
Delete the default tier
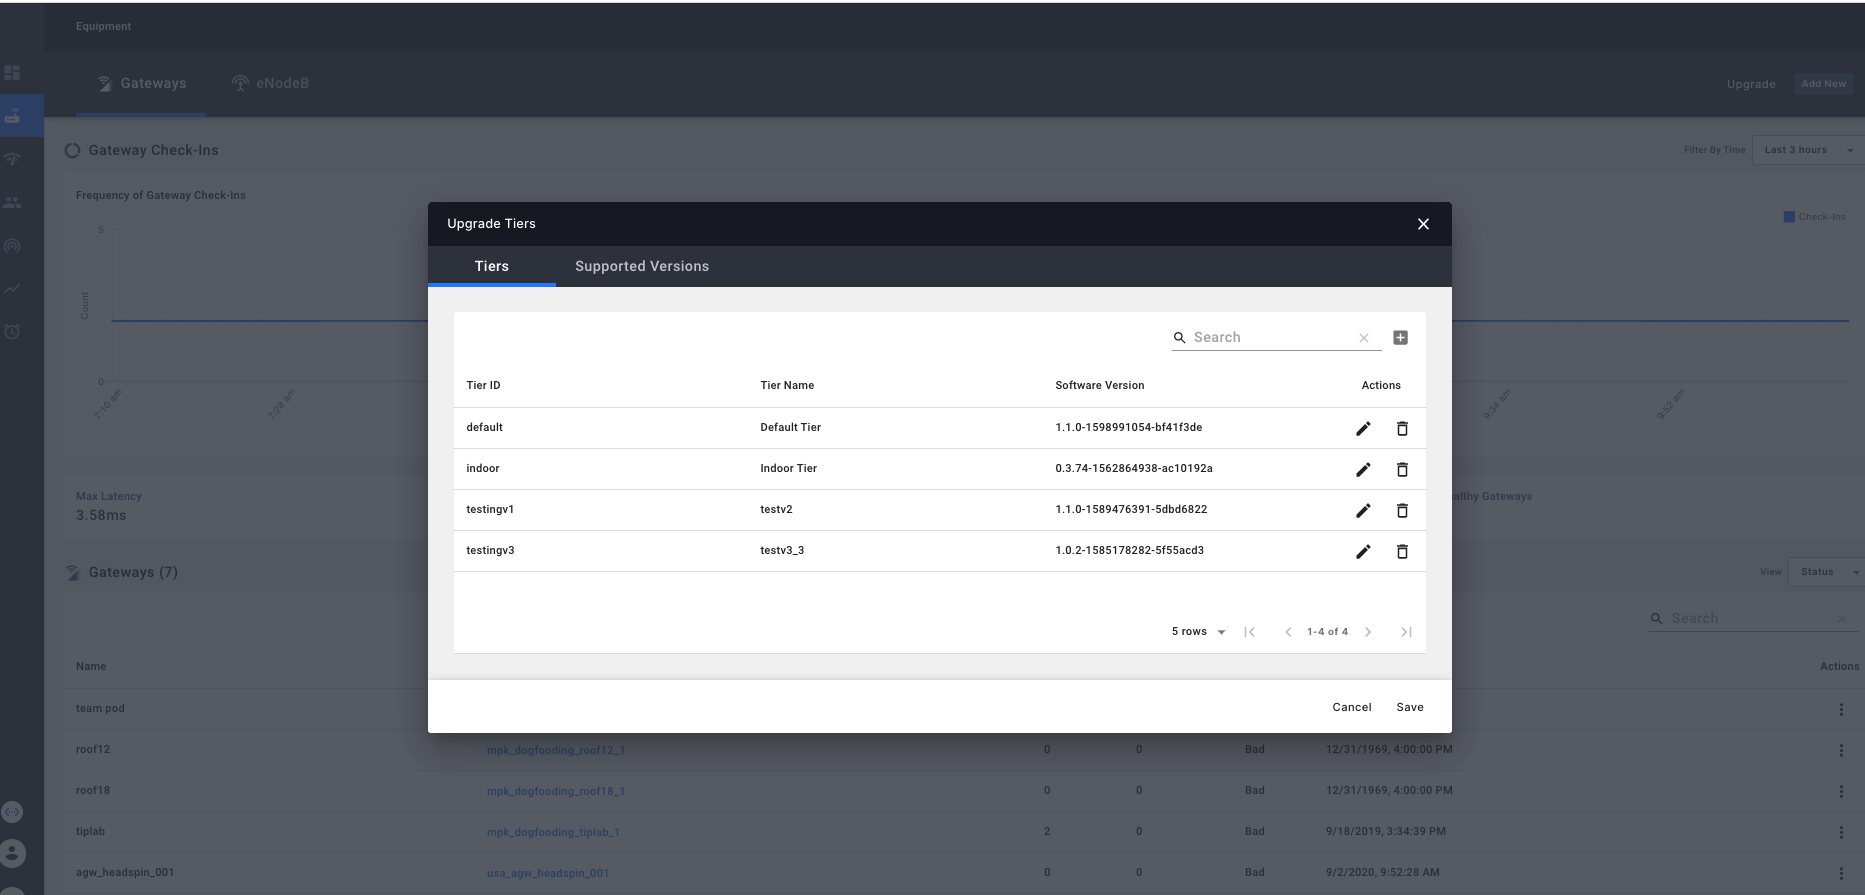(1402, 429)
